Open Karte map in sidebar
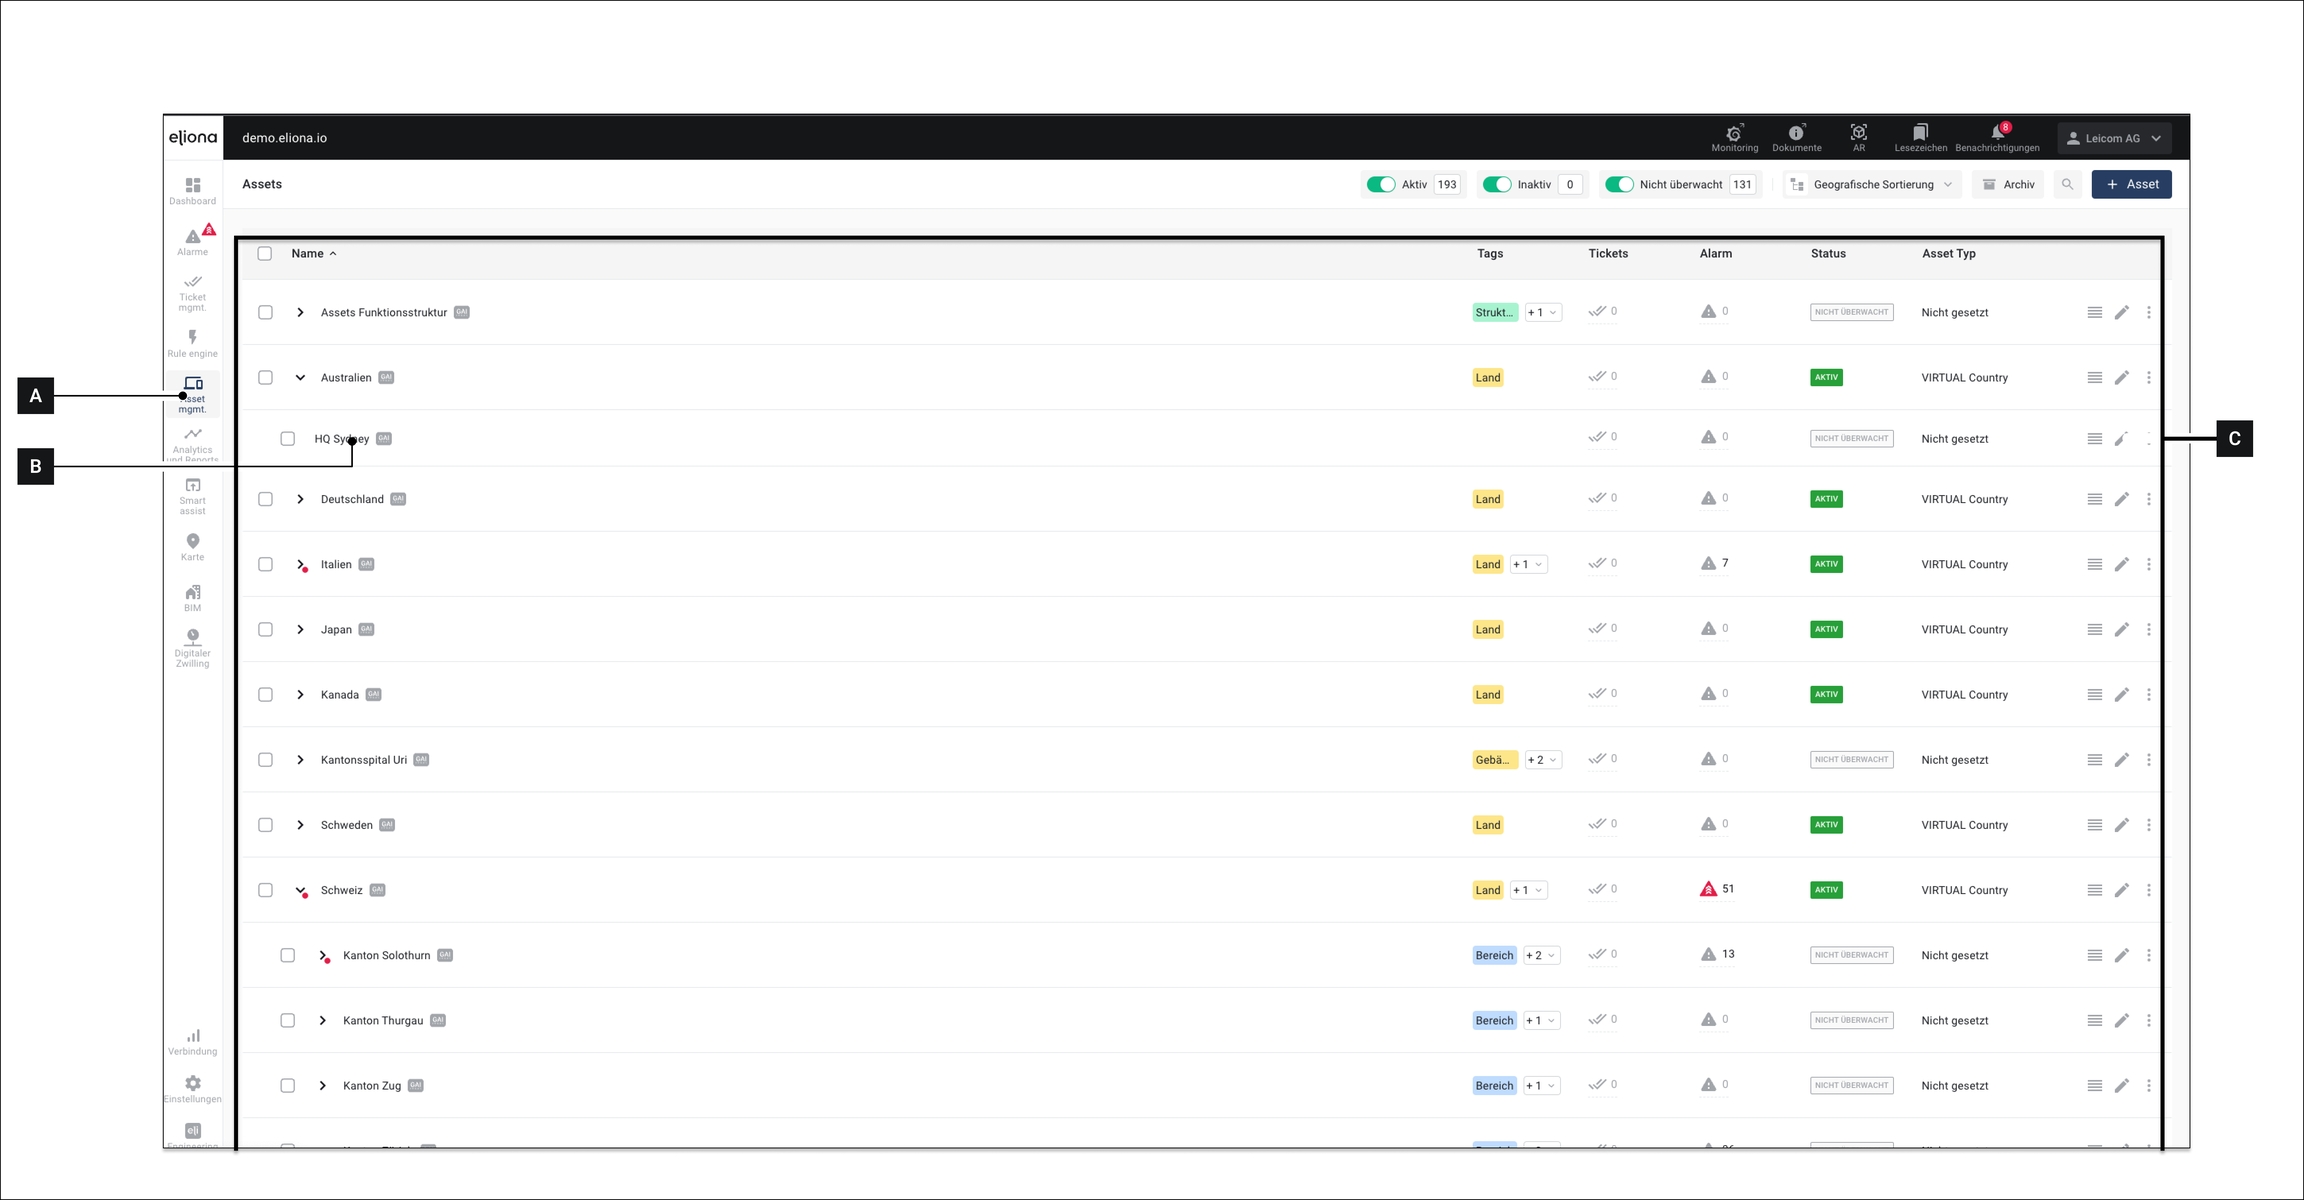 pos(192,547)
